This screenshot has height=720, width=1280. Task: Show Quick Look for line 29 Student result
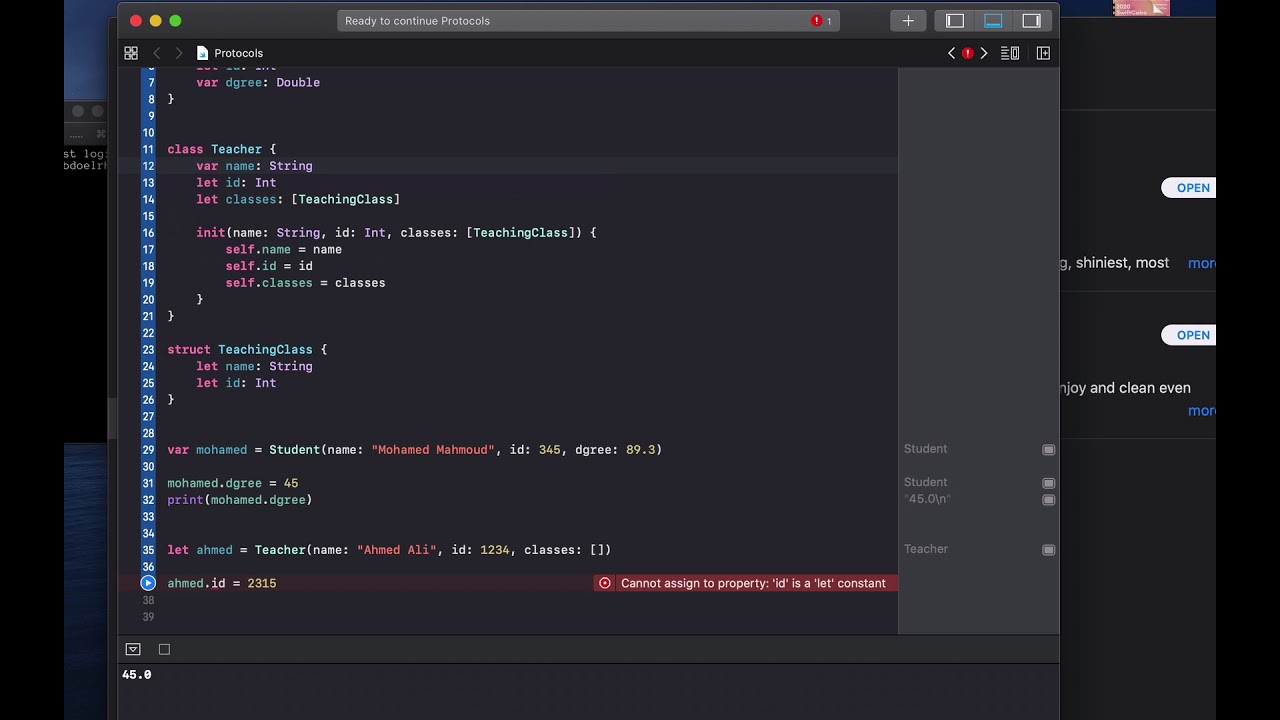(1048, 450)
